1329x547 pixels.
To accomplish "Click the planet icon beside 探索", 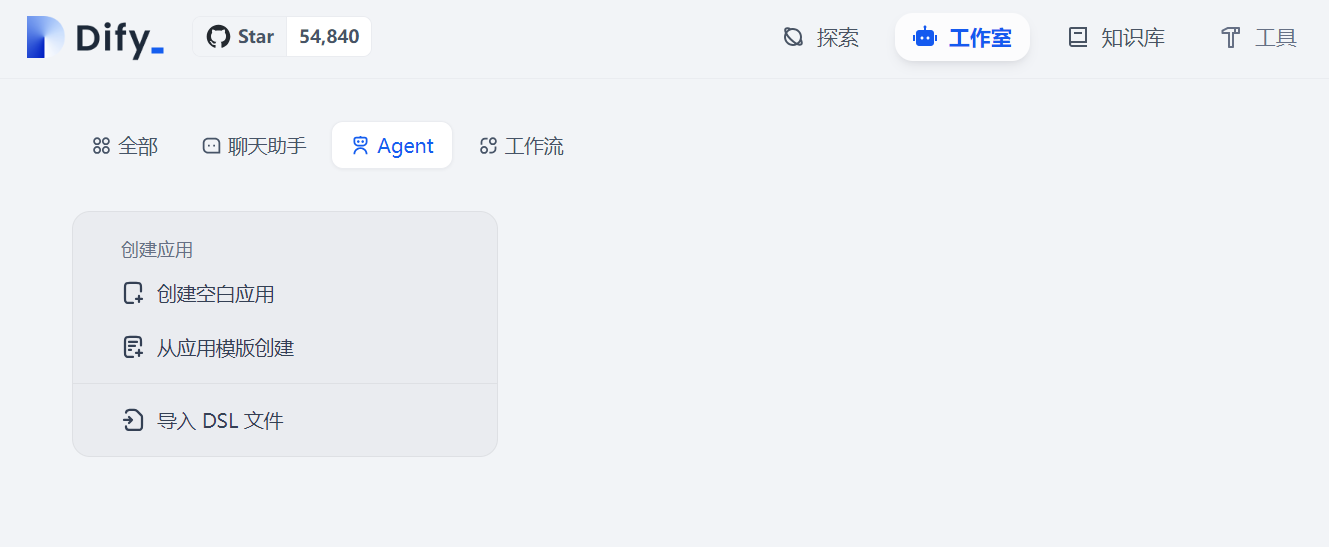I will coord(793,38).
